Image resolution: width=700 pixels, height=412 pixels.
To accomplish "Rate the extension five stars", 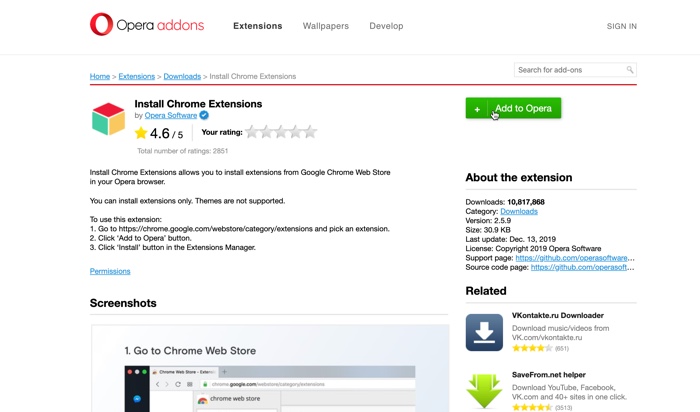I will pos(310,132).
